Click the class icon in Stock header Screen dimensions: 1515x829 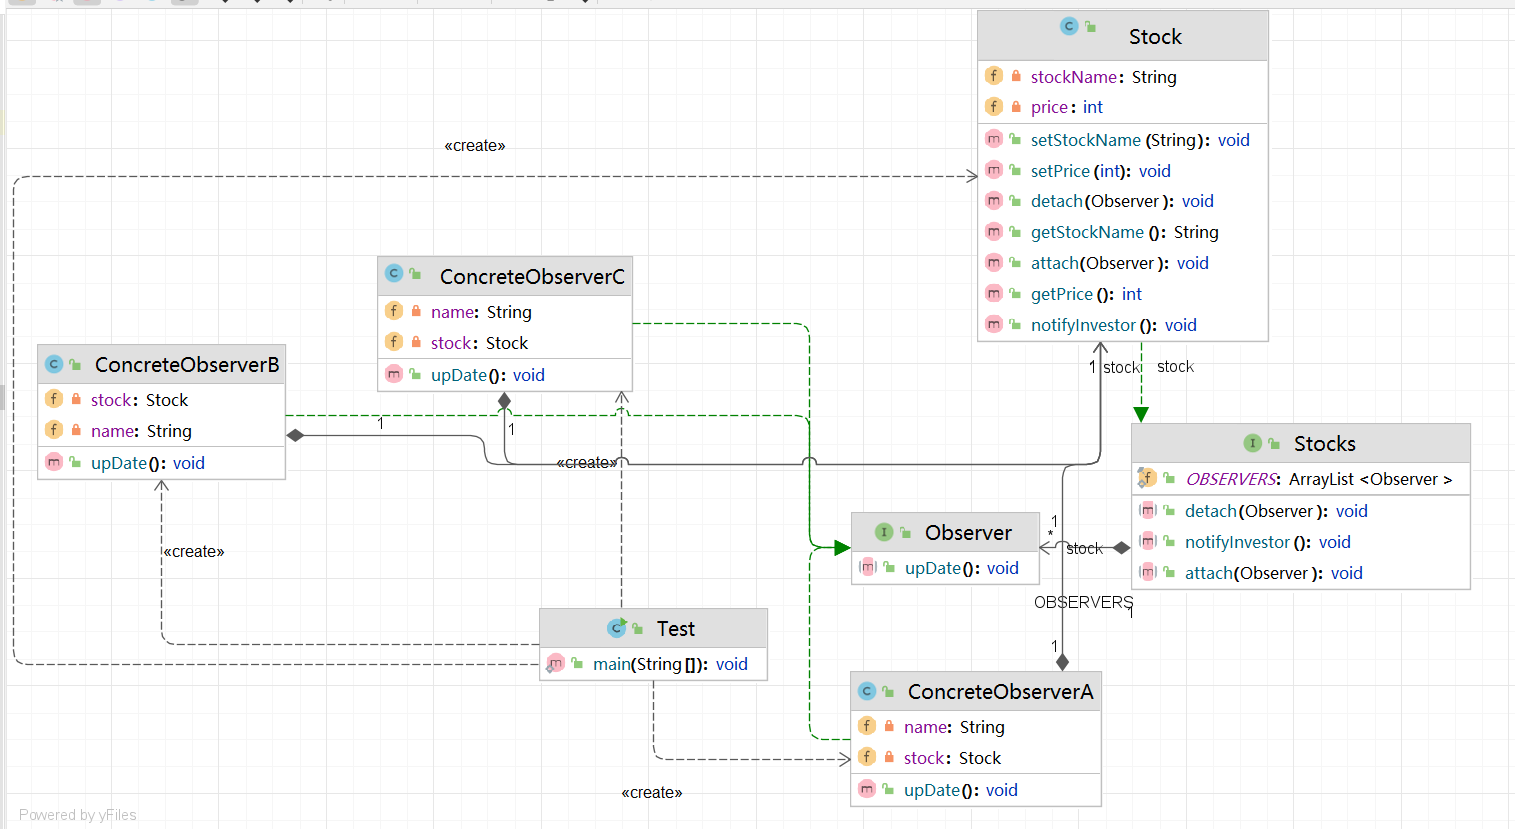click(x=1069, y=27)
